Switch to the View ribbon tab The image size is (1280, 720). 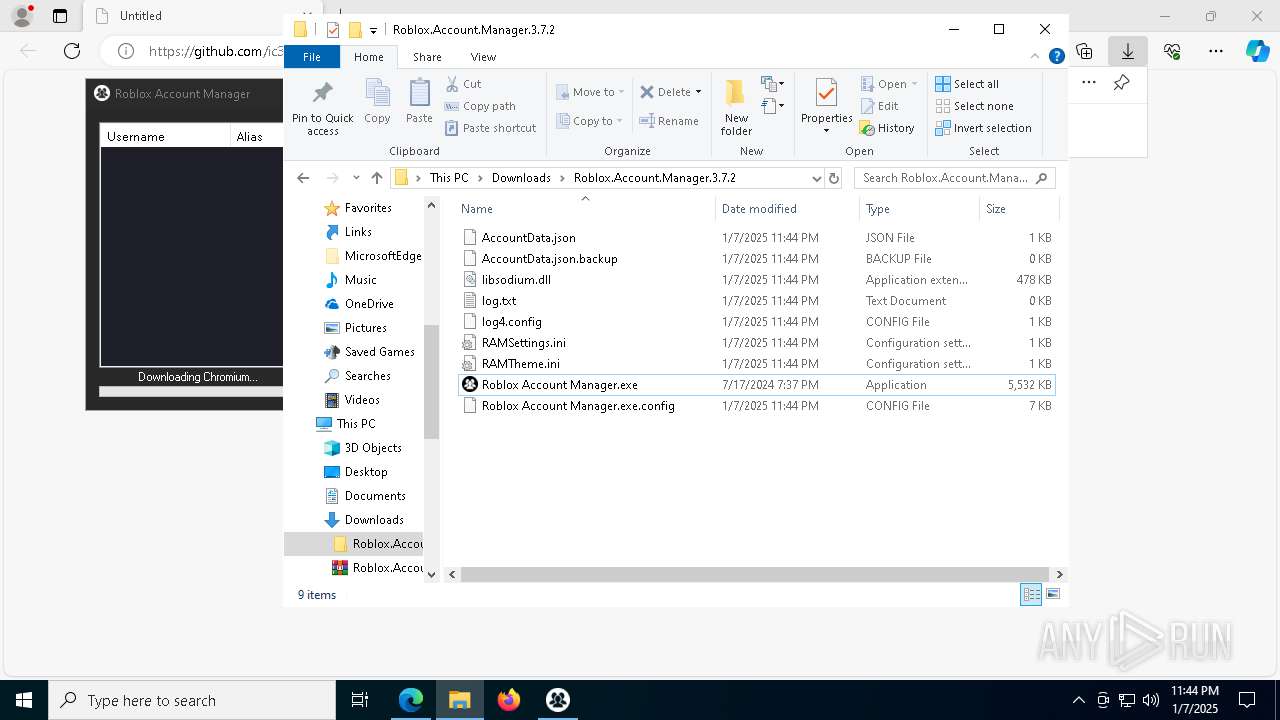click(483, 57)
